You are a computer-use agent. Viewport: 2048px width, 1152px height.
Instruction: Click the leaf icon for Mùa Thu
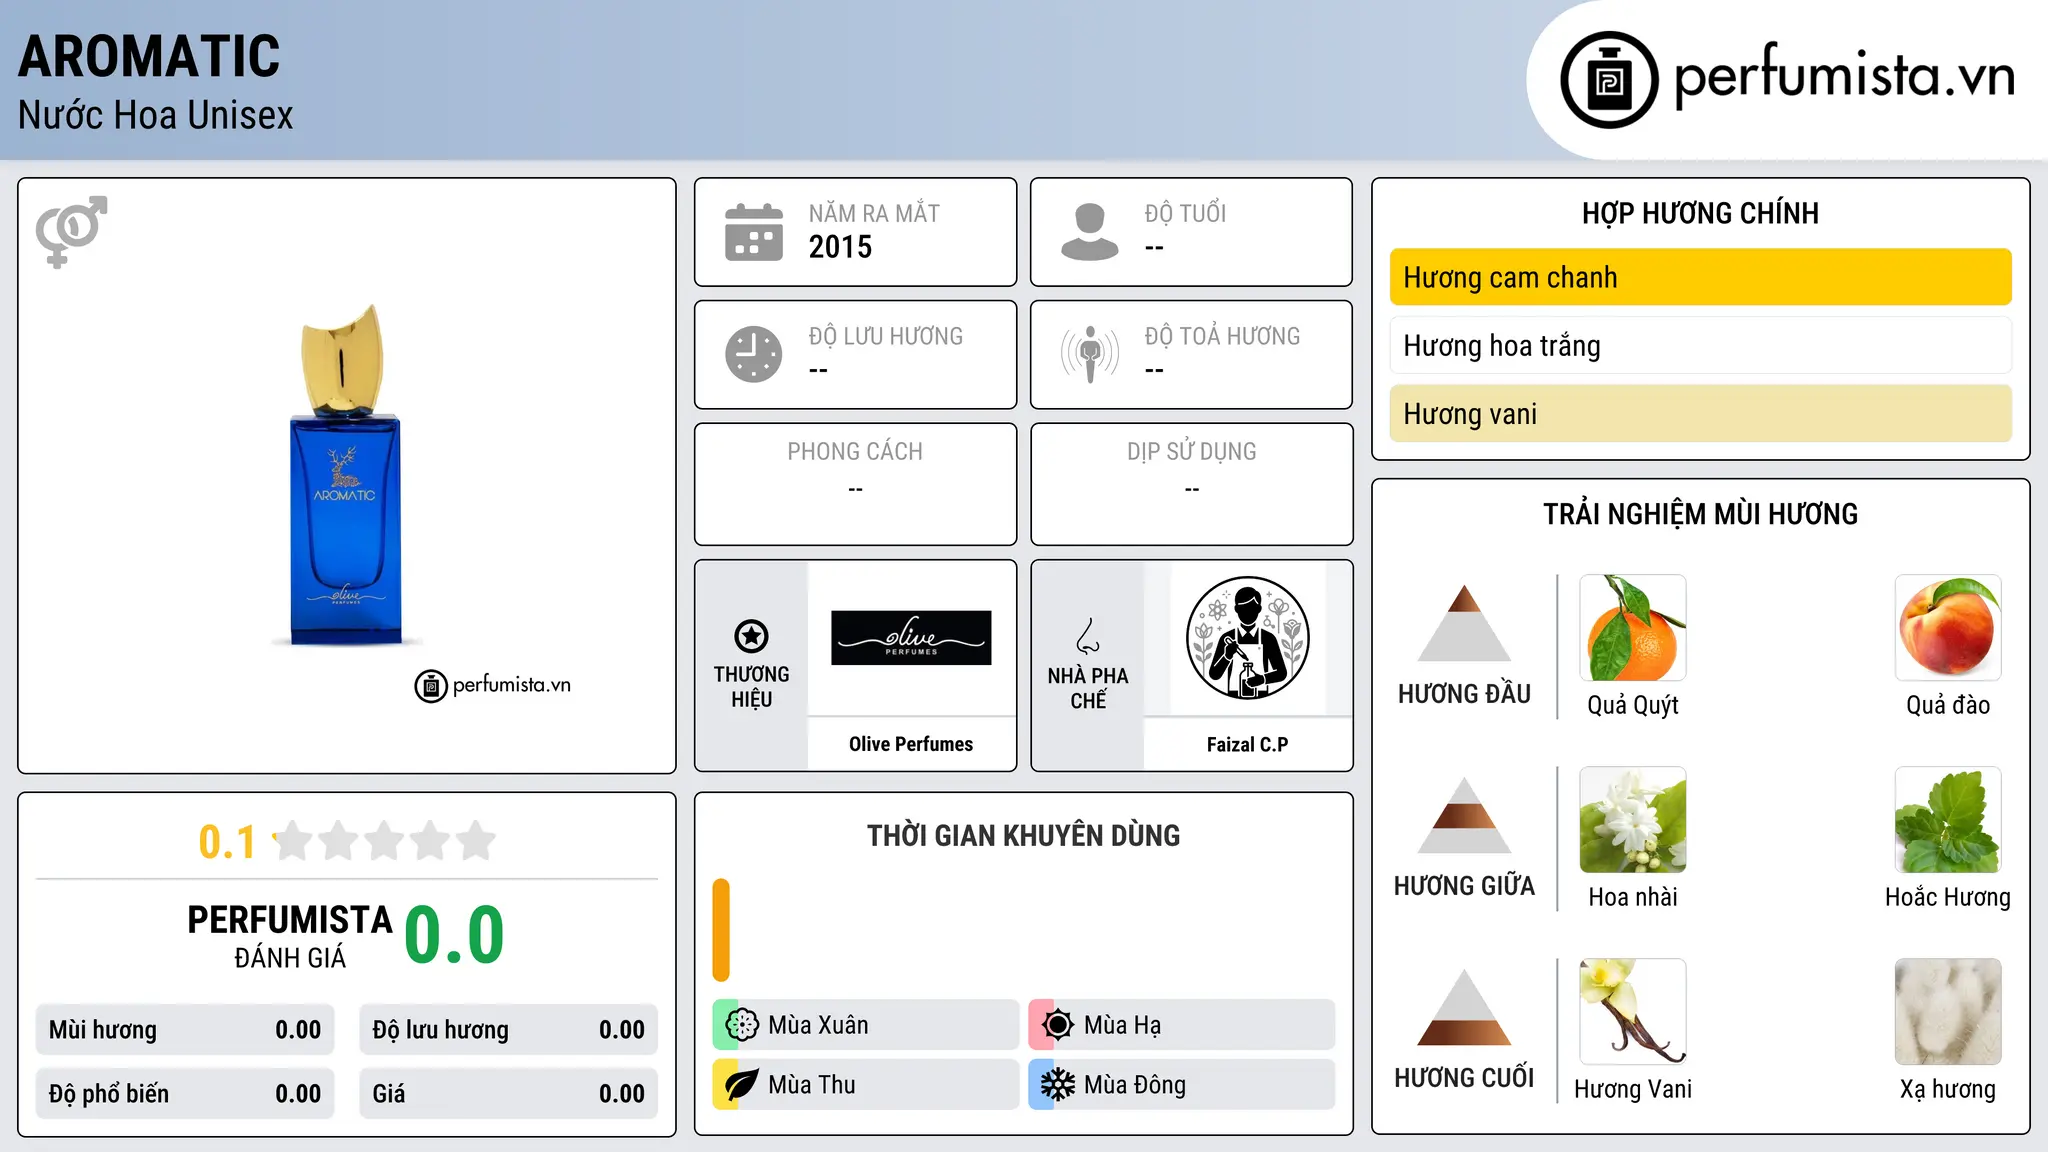pos(742,1085)
